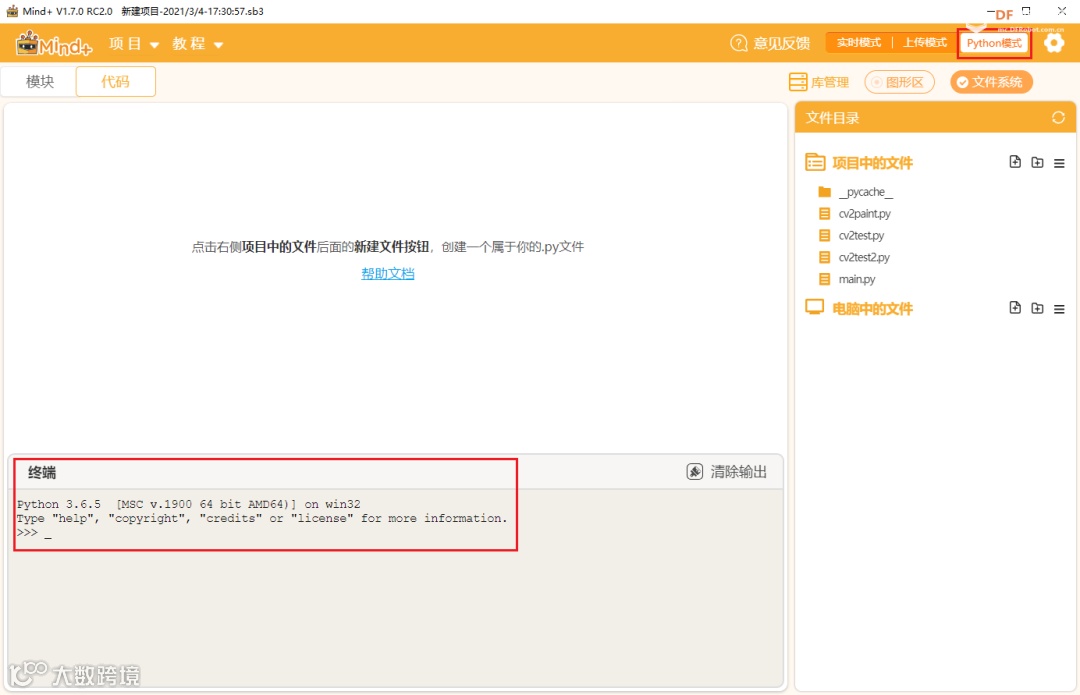Maximize the Mind+ window
The image size is (1080, 695).
tap(1026, 11)
